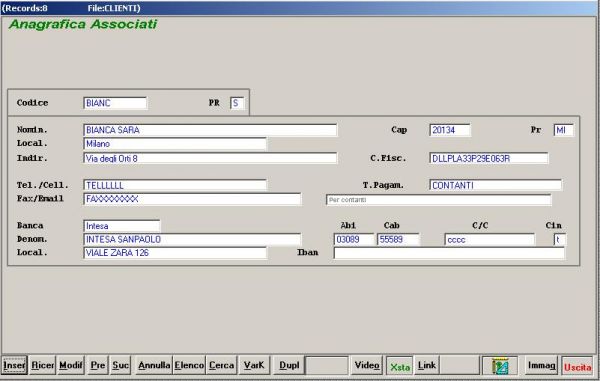The image size is (600, 381).
Task: Click the Cin field
Action: click(x=560, y=239)
